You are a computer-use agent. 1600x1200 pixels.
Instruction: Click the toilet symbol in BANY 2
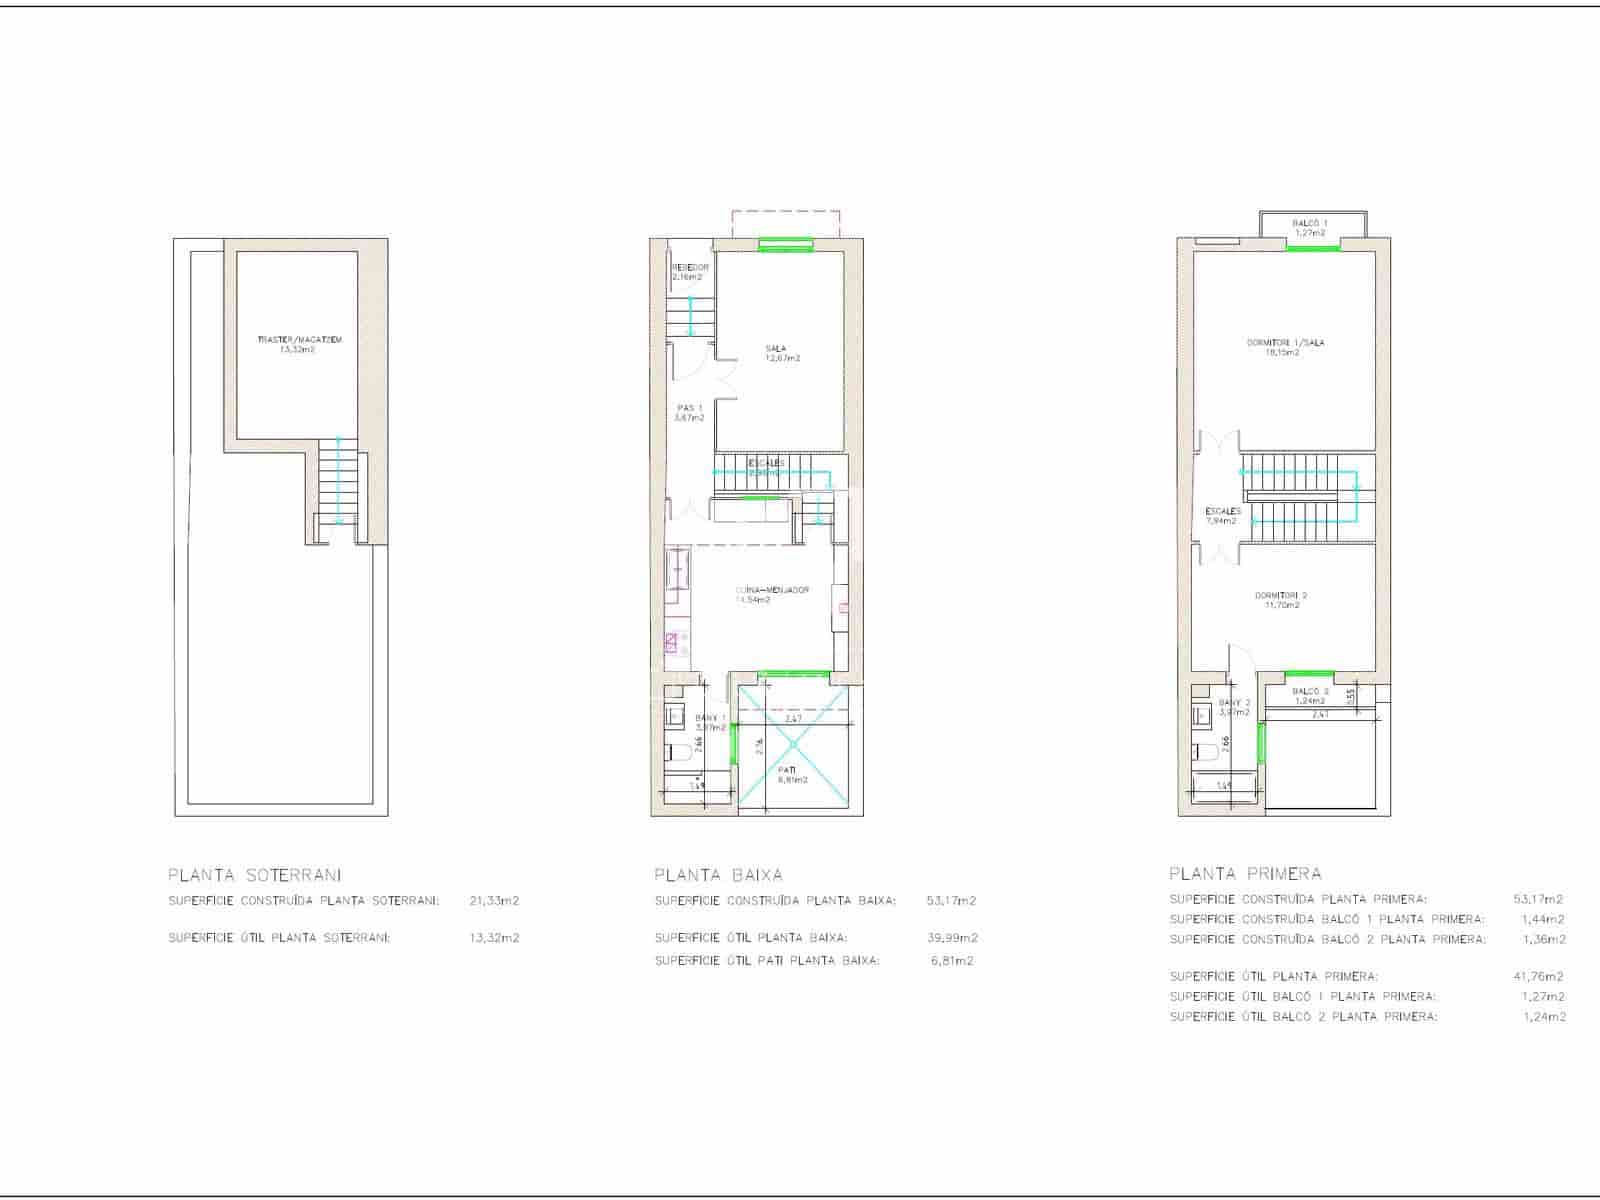(1204, 752)
